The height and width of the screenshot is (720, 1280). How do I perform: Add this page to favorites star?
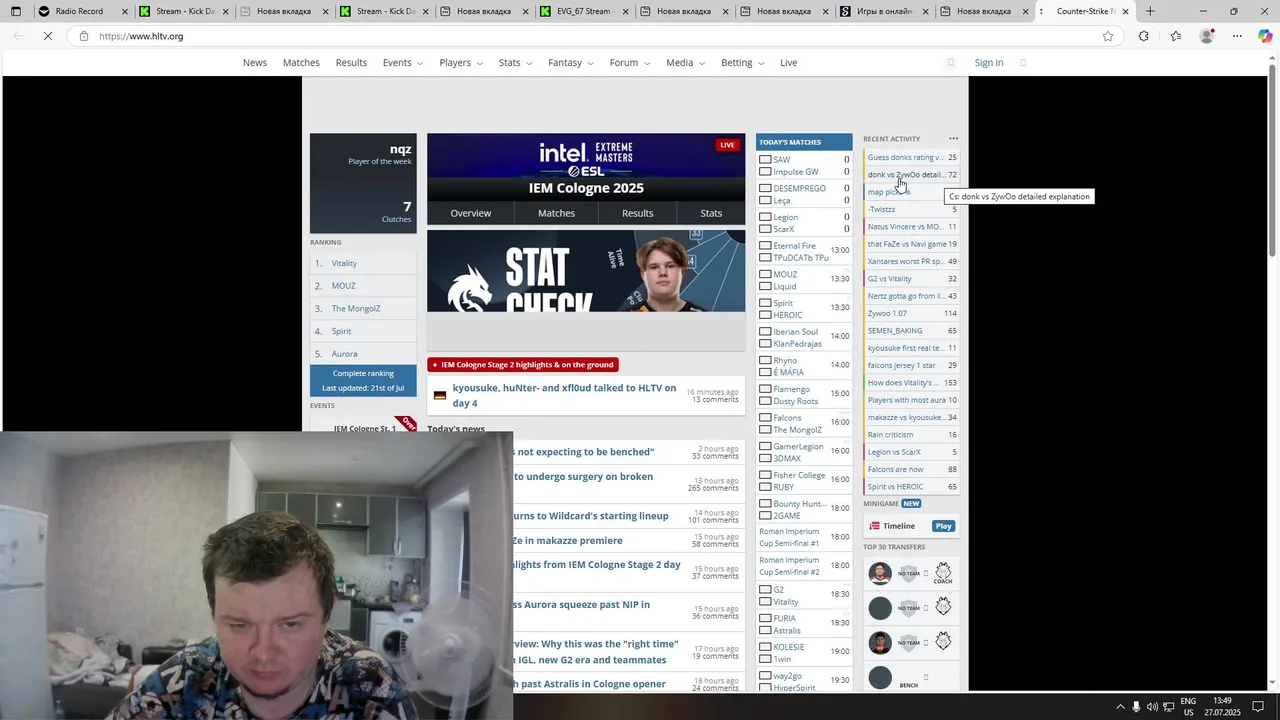[1108, 36]
